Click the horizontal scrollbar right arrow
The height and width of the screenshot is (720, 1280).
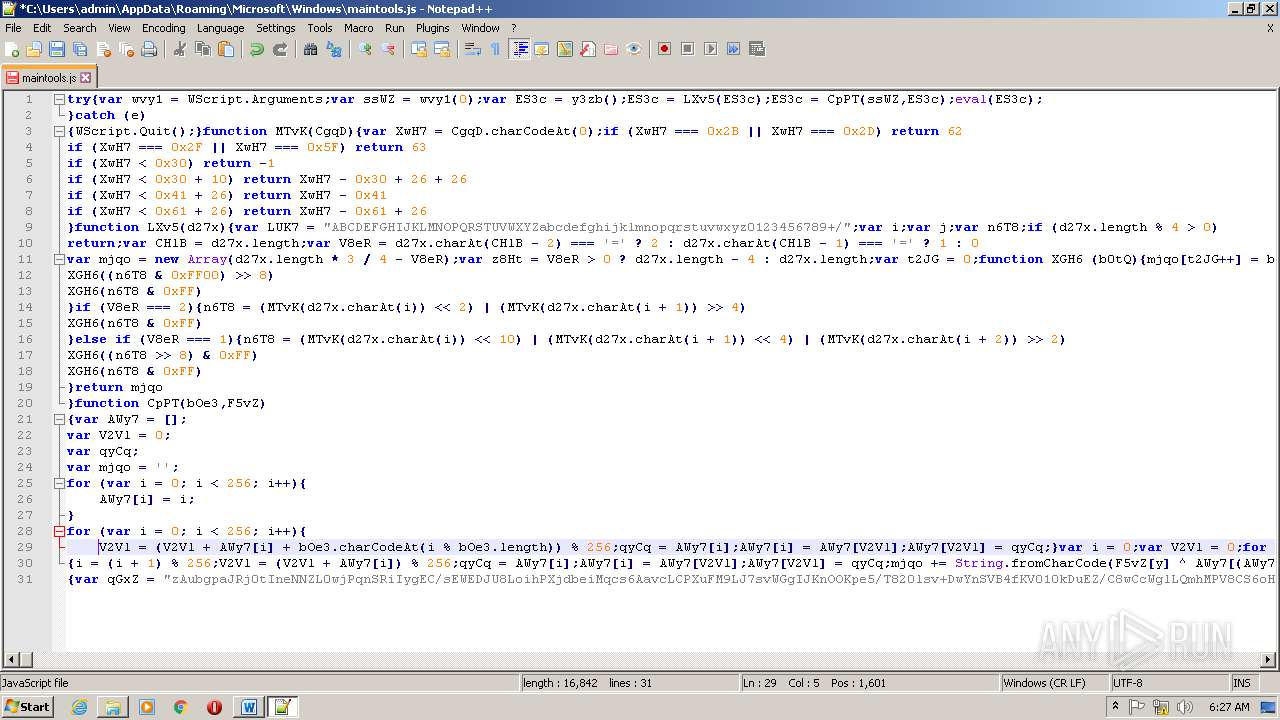(1269, 659)
